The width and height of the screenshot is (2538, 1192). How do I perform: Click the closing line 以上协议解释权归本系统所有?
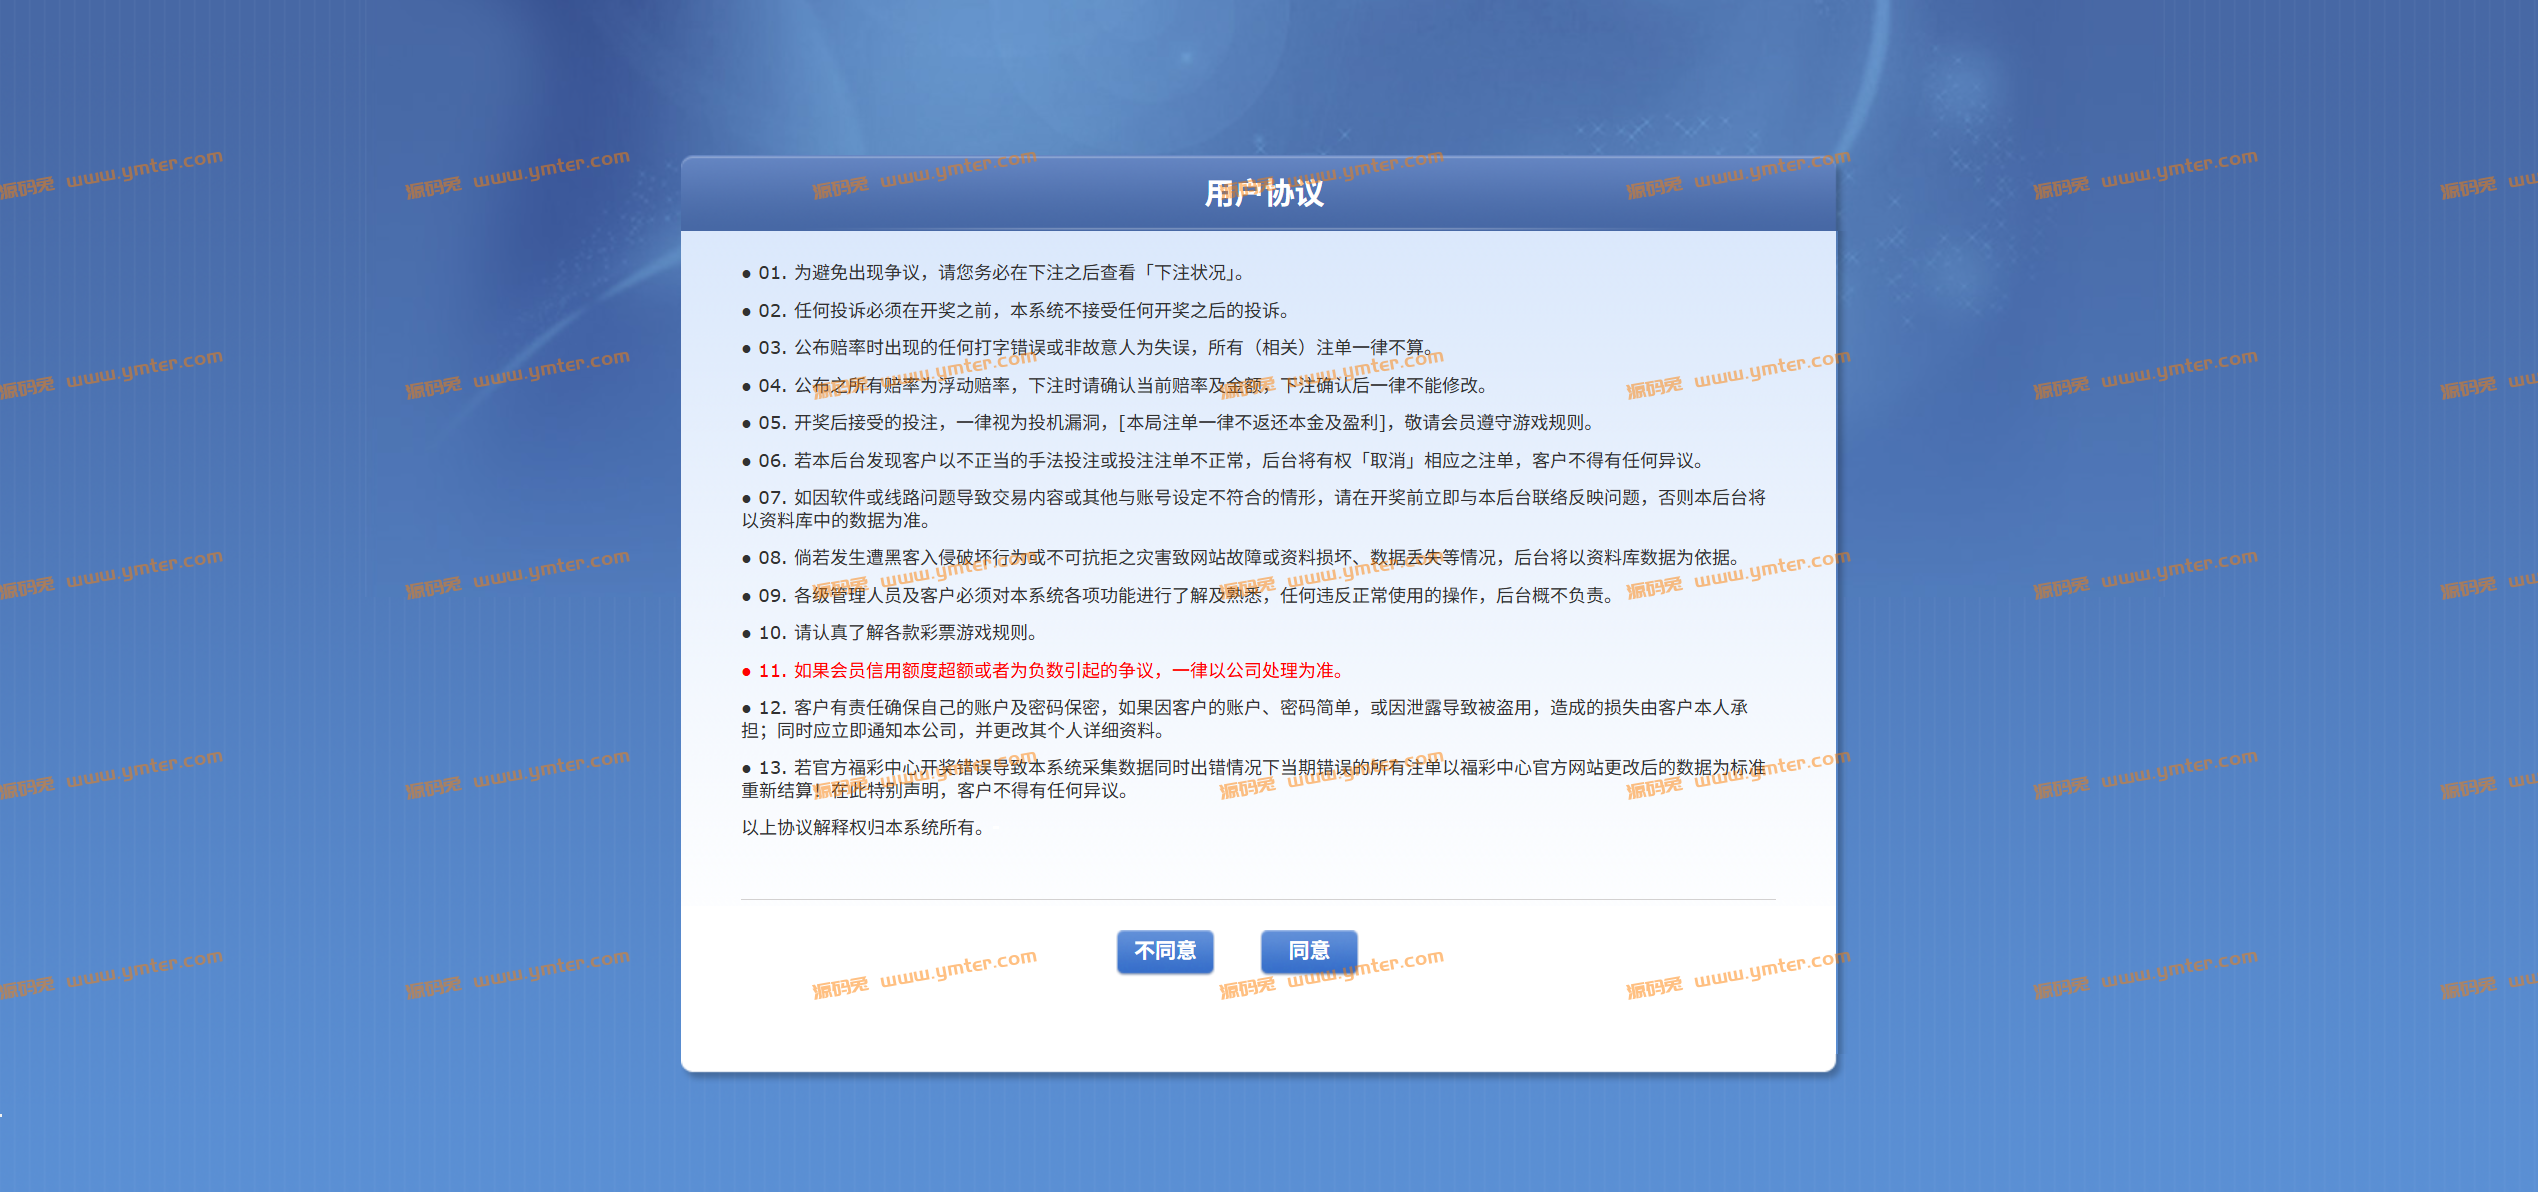pyautogui.click(x=864, y=828)
